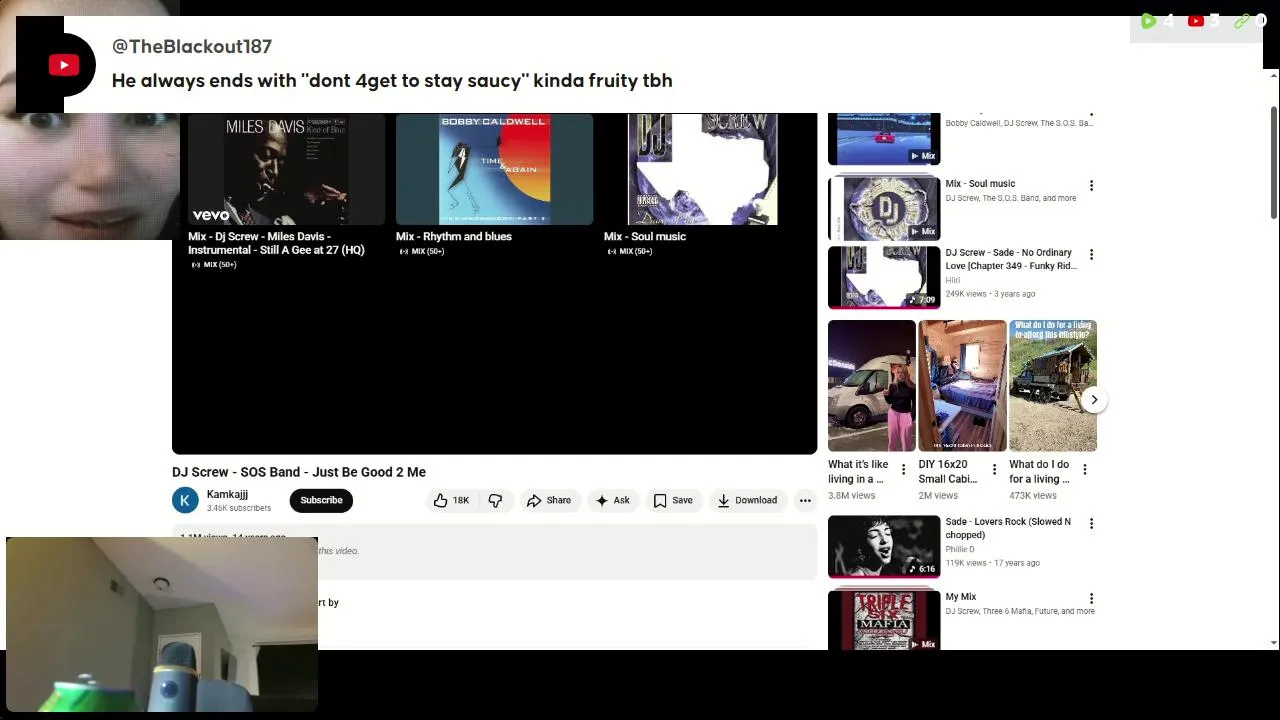This screenshot has width=1280, height=720.
Task: Click the red YouTube viewer count icon
Action: (1195, 21)
